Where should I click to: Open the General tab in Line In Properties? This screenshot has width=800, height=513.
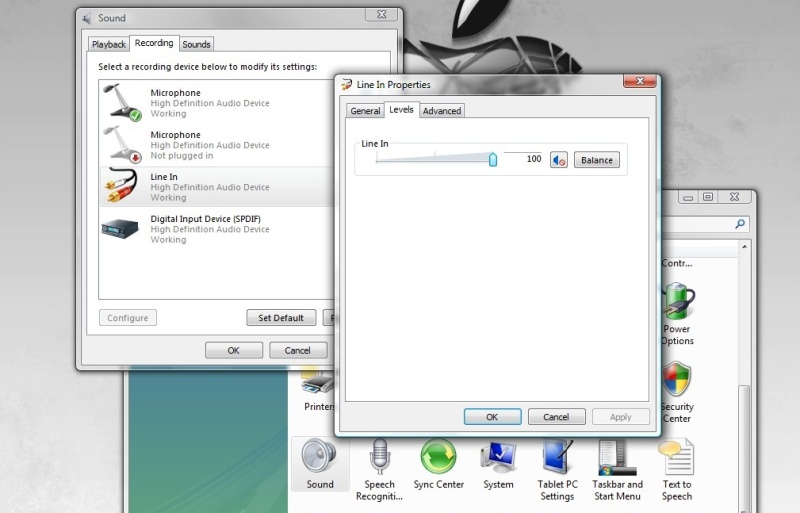coord(365,111)
